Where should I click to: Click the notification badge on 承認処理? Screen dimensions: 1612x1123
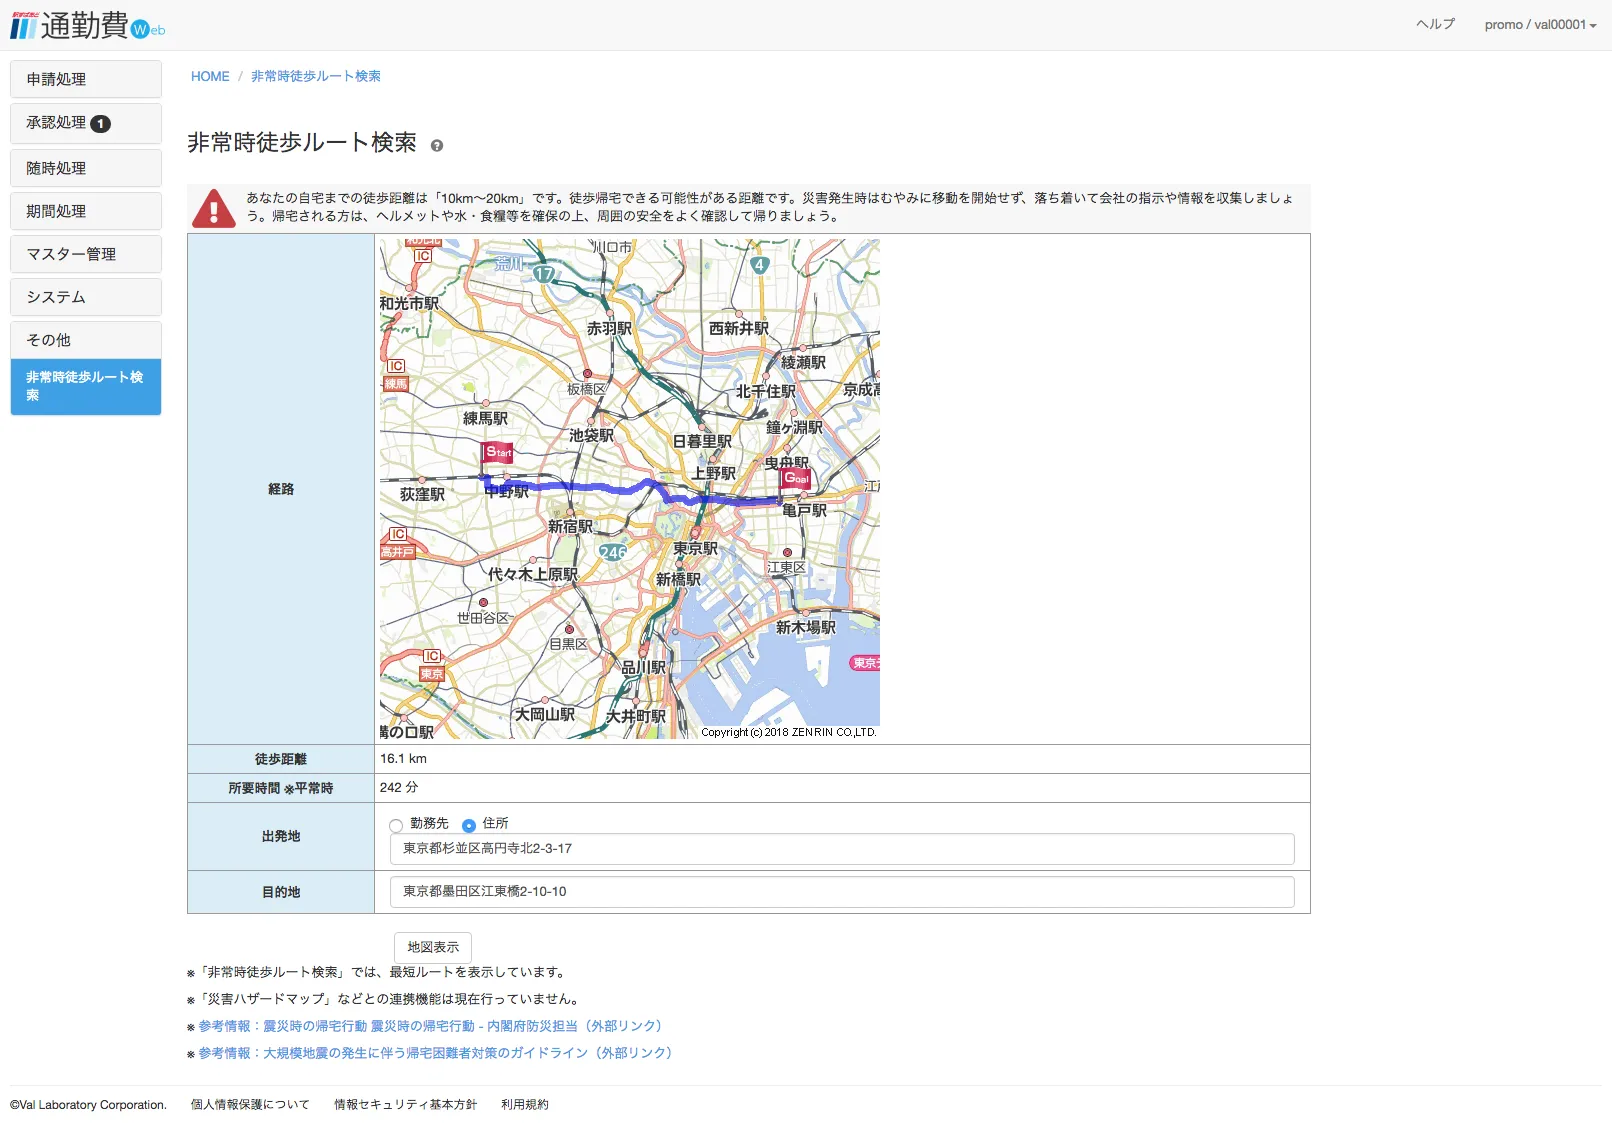point(101,124)
